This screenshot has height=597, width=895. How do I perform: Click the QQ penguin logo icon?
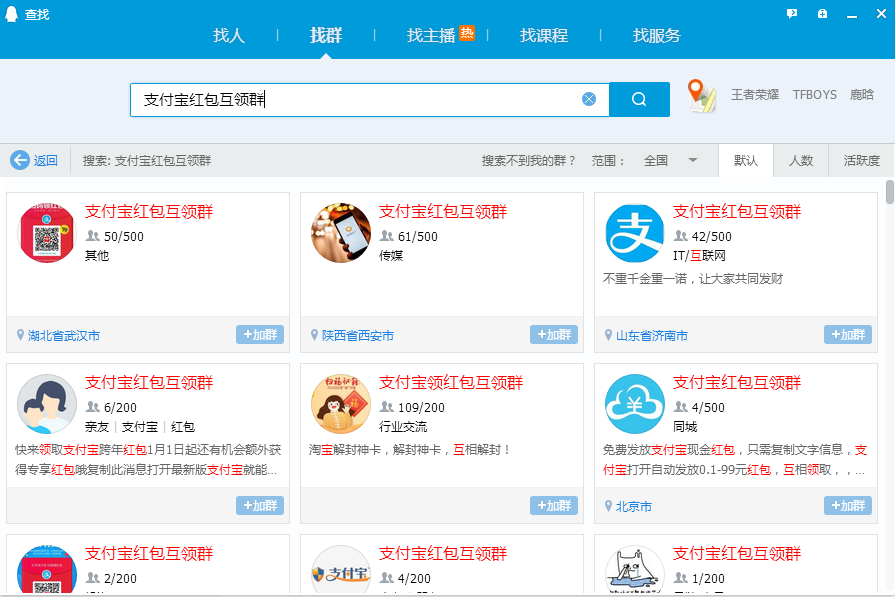point(11,14)
